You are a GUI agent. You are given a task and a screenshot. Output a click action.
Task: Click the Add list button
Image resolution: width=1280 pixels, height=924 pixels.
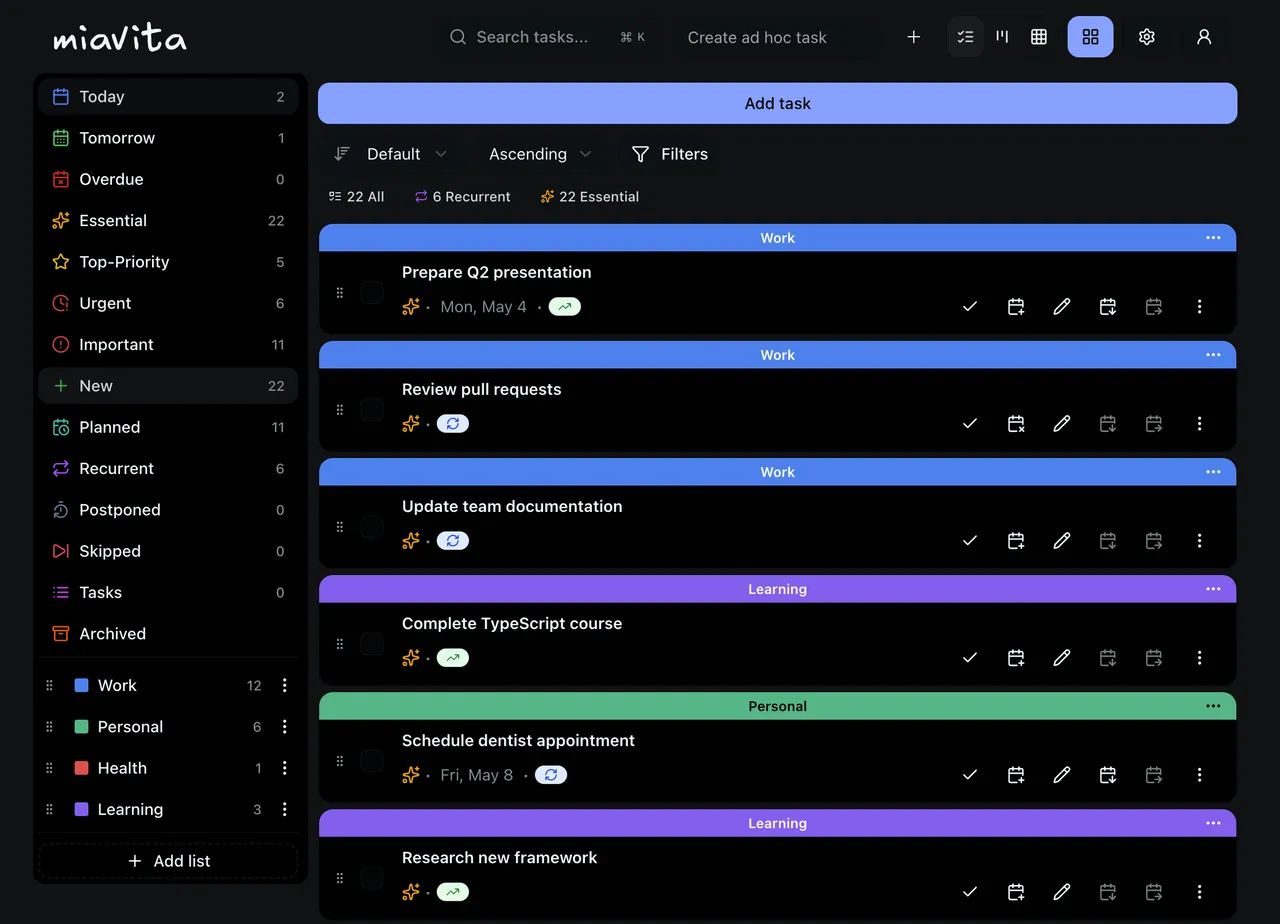[x=168, y=861]
